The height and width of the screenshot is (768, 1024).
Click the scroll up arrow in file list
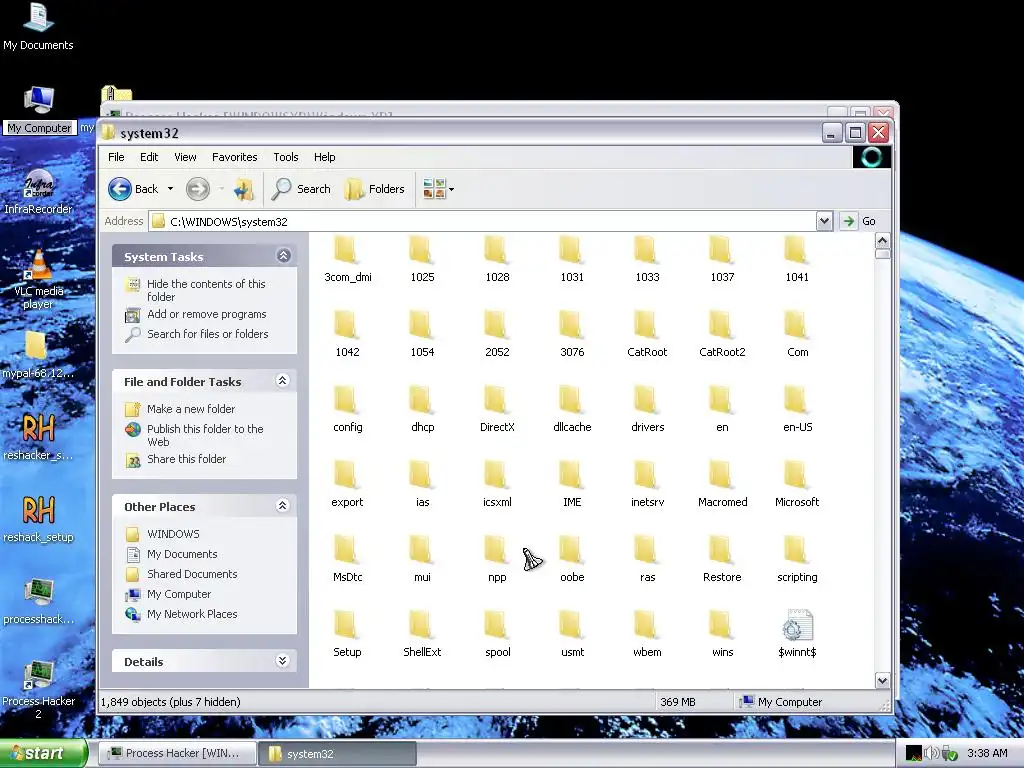point(882,240)
